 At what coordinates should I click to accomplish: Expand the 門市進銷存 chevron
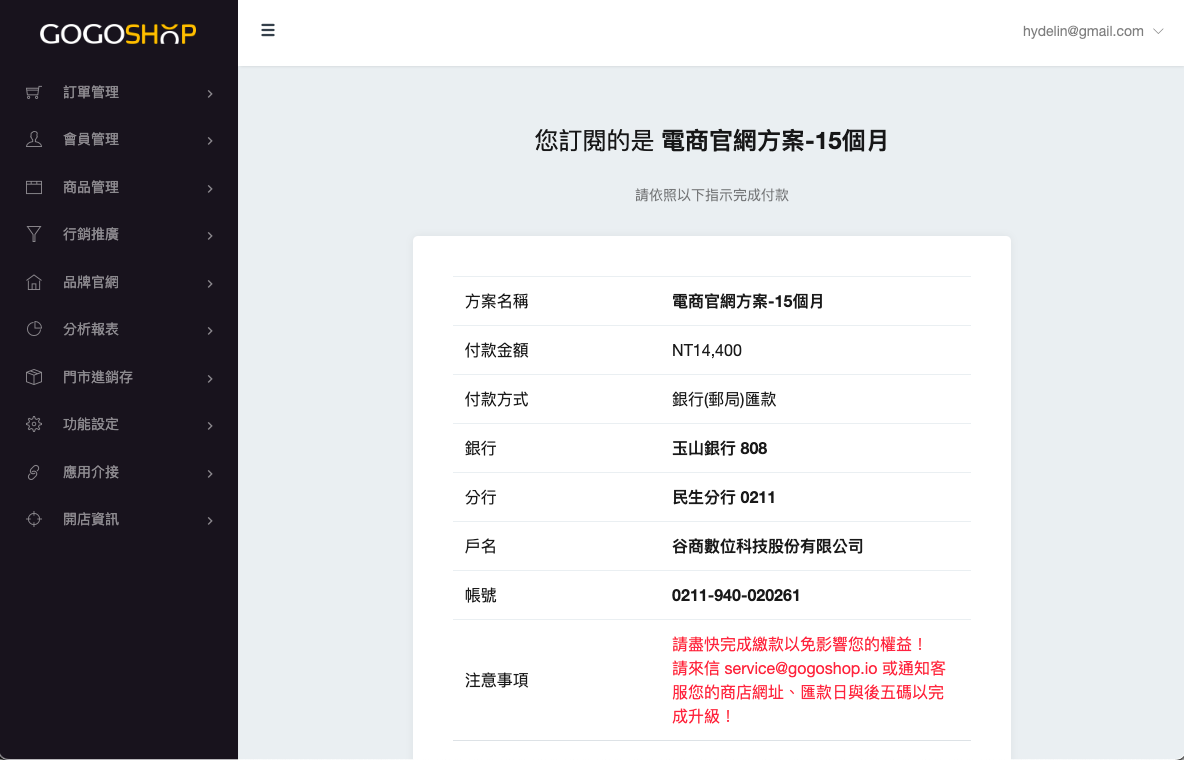210,378
